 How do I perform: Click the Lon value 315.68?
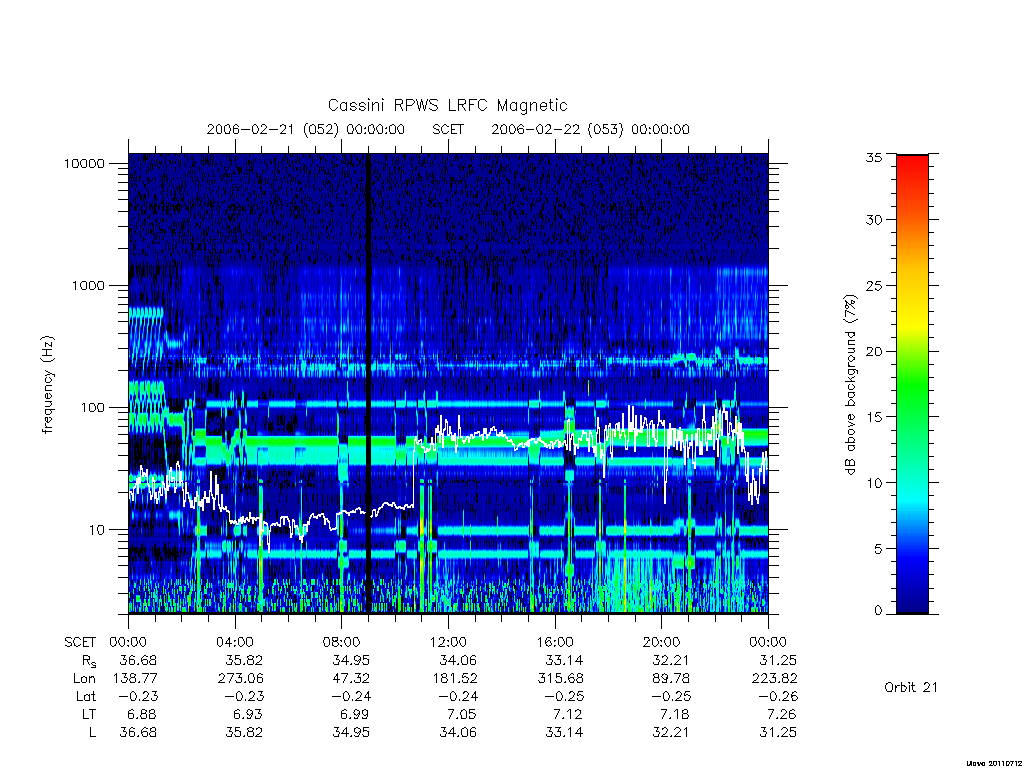(x=560, y=679)
